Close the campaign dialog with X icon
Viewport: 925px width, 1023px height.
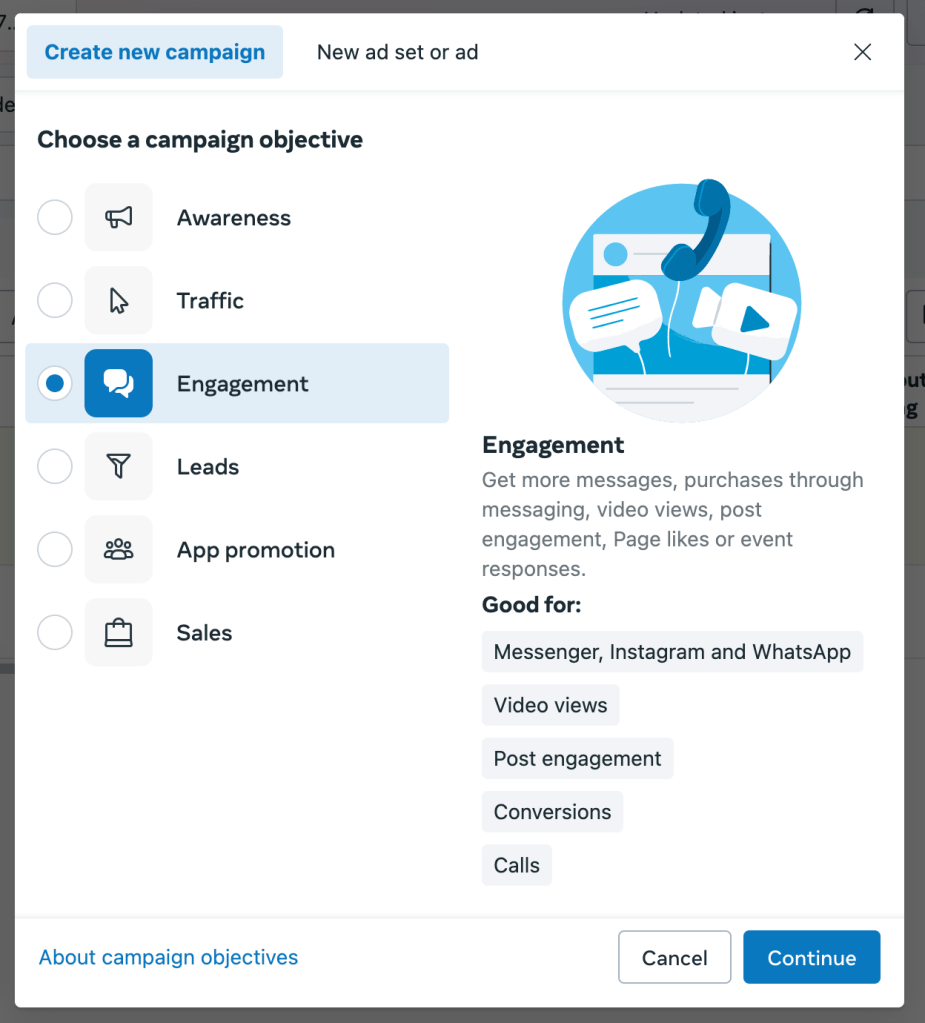click(862, 52)
